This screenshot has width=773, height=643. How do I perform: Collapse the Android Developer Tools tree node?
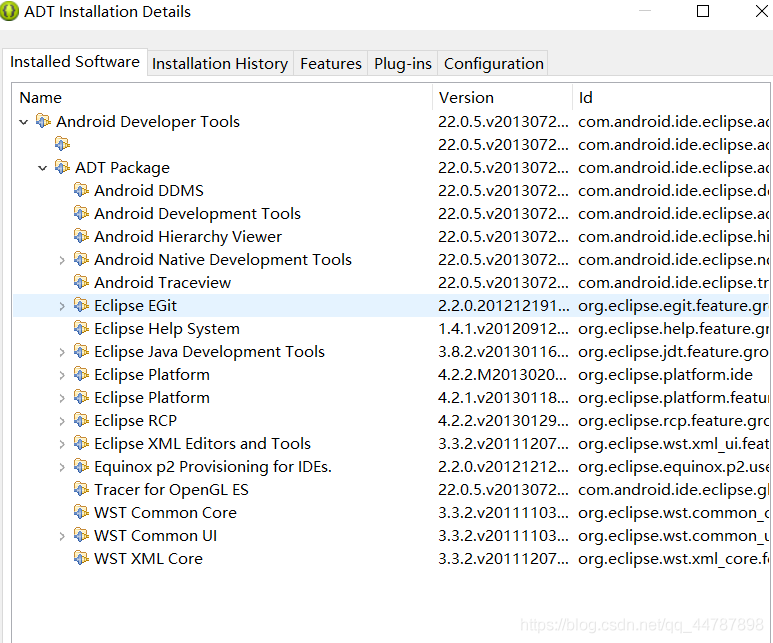click(x=24, y=122)
